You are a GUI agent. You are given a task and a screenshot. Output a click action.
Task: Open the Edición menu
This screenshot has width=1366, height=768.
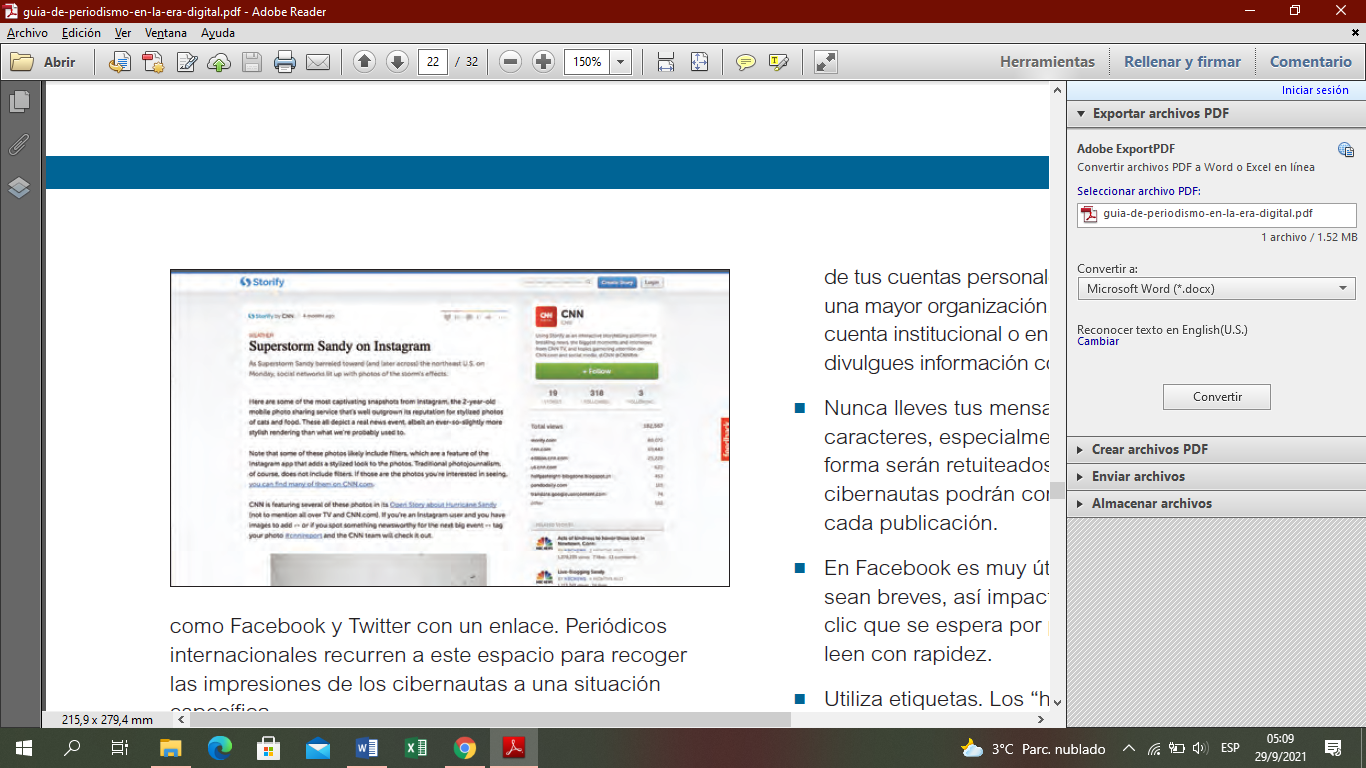(81, 33)
